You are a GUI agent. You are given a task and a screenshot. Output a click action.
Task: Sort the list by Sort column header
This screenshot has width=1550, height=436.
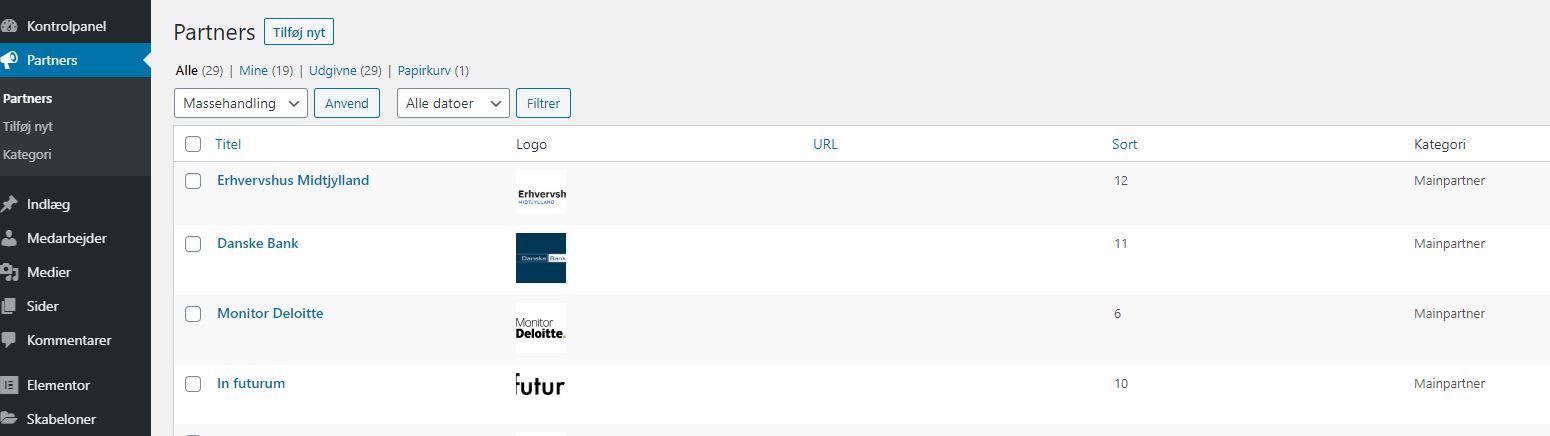(x=1124, y=144)
